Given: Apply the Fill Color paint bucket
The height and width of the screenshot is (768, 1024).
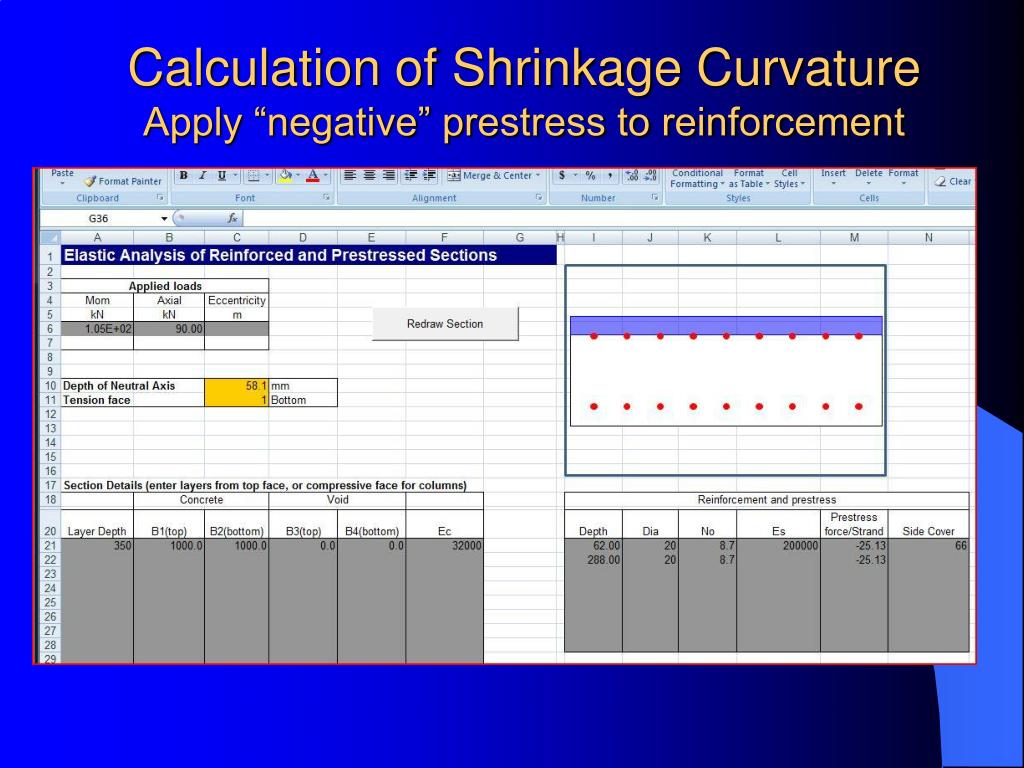Looking at the screenshot, I should [x=285, y=175].
